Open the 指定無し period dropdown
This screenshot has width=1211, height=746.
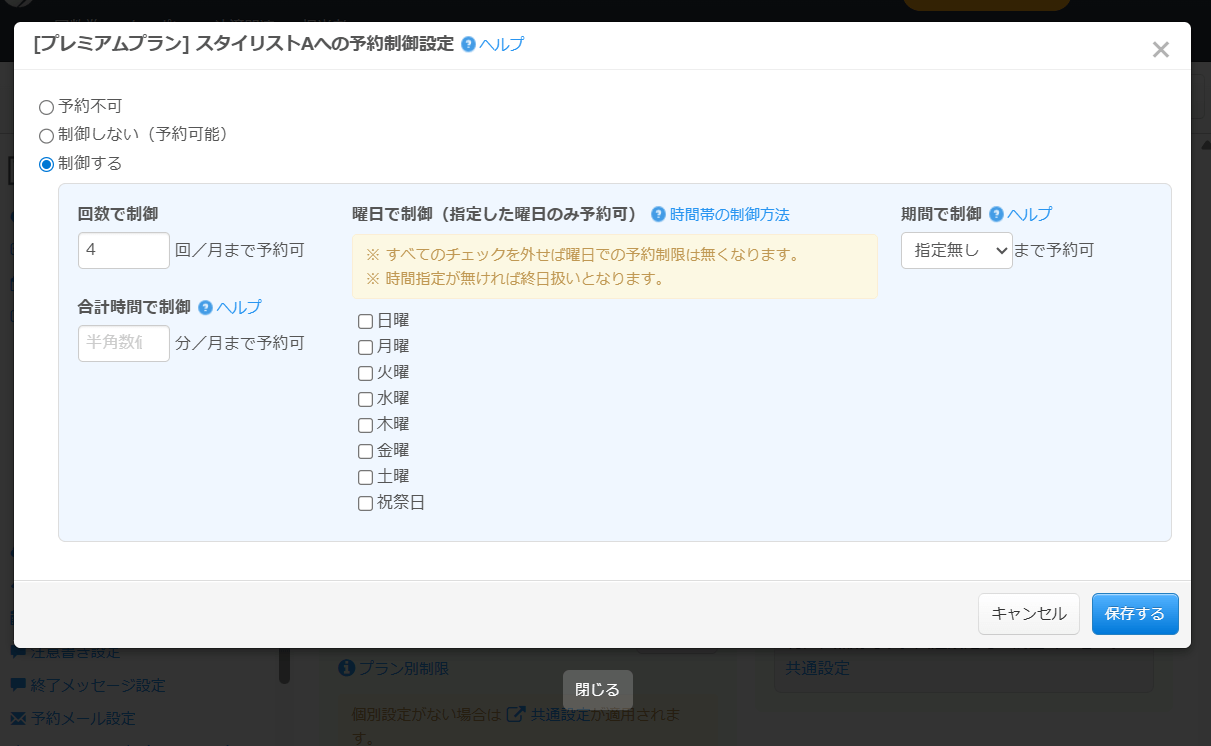(x=956, y=251)
